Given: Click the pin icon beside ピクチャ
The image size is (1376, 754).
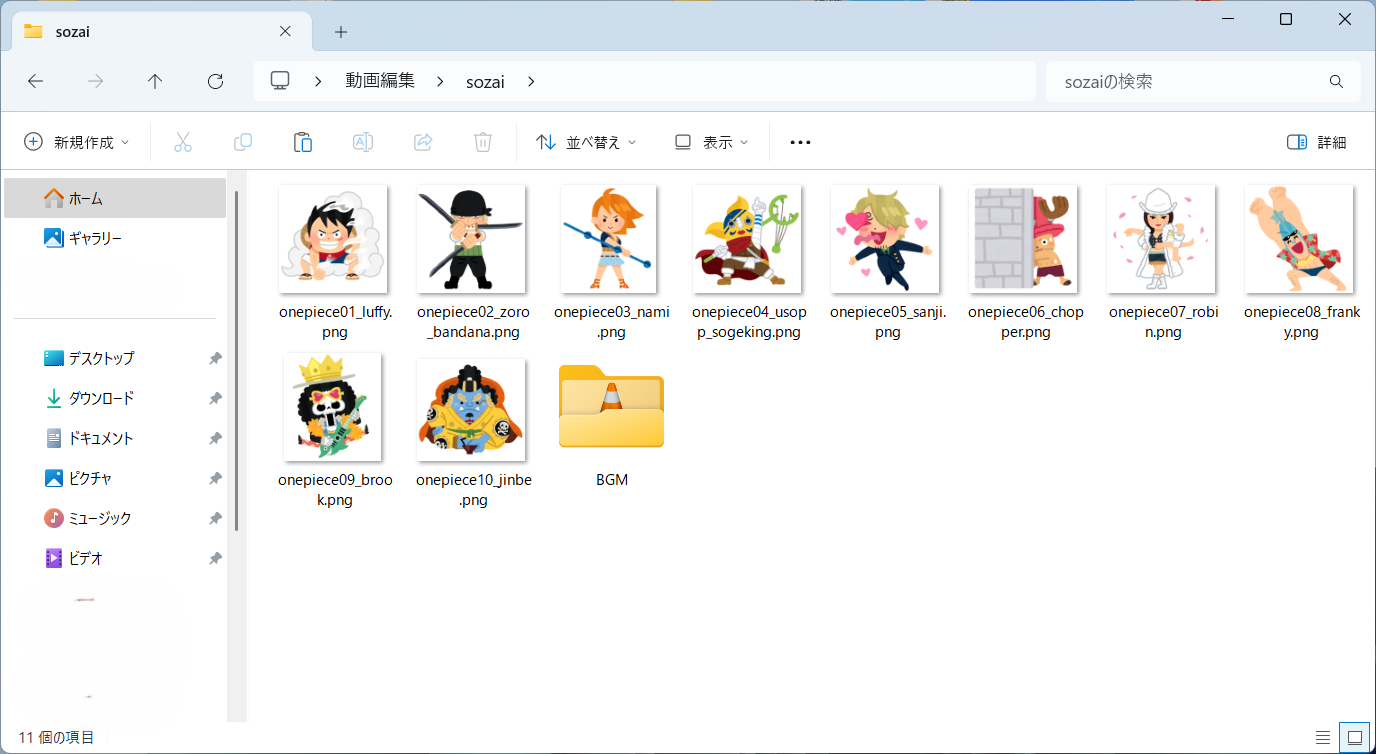Looking at the screenshot, I should (x=215, y=478).
